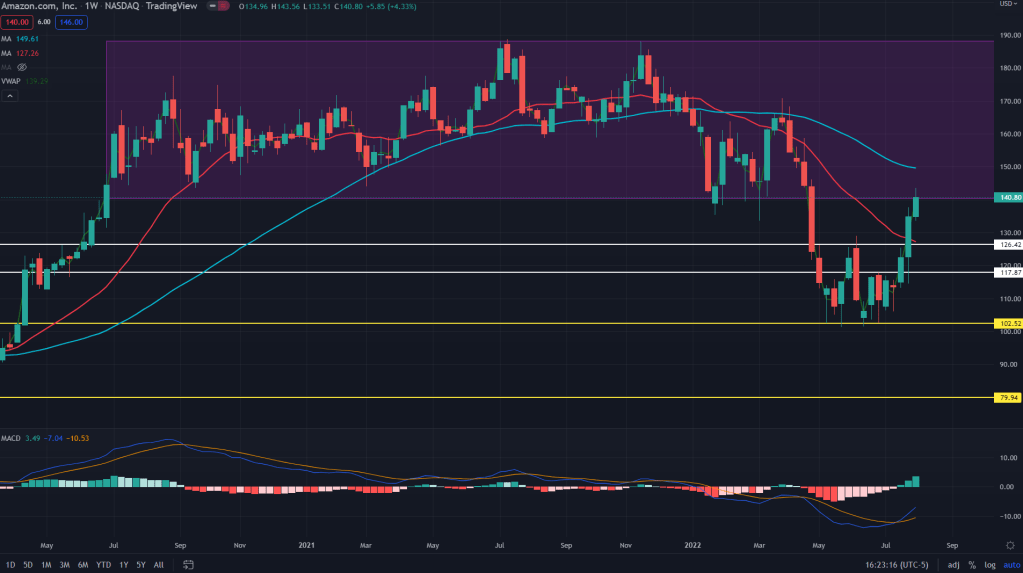
Task: Select the MACD indicator label
Action: 12,438
